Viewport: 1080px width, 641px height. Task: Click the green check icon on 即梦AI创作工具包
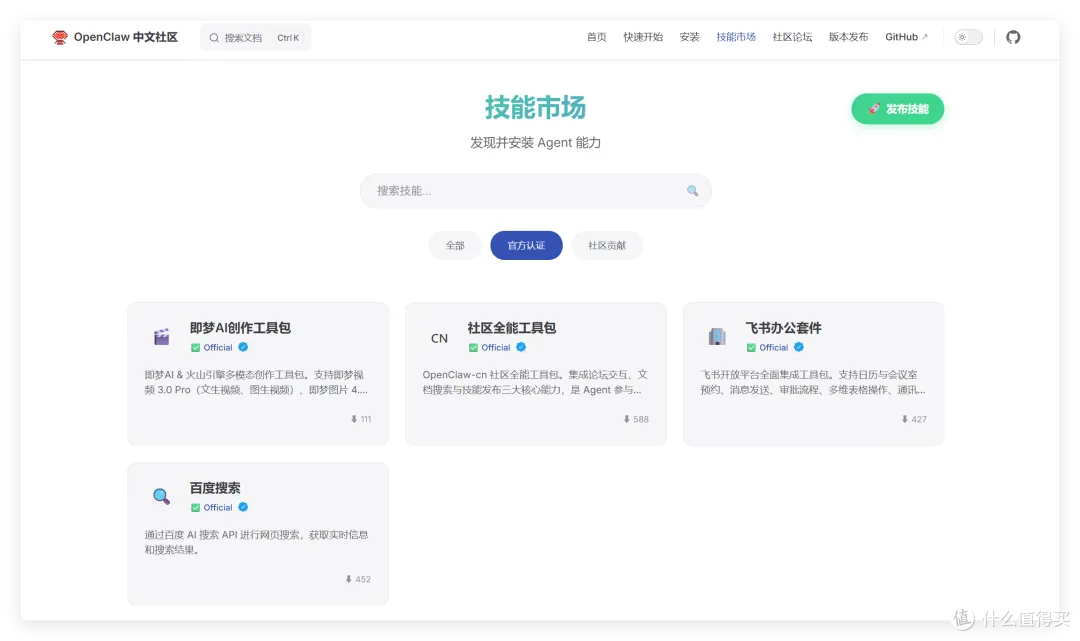pyautogui.click(x=196, y=348)
